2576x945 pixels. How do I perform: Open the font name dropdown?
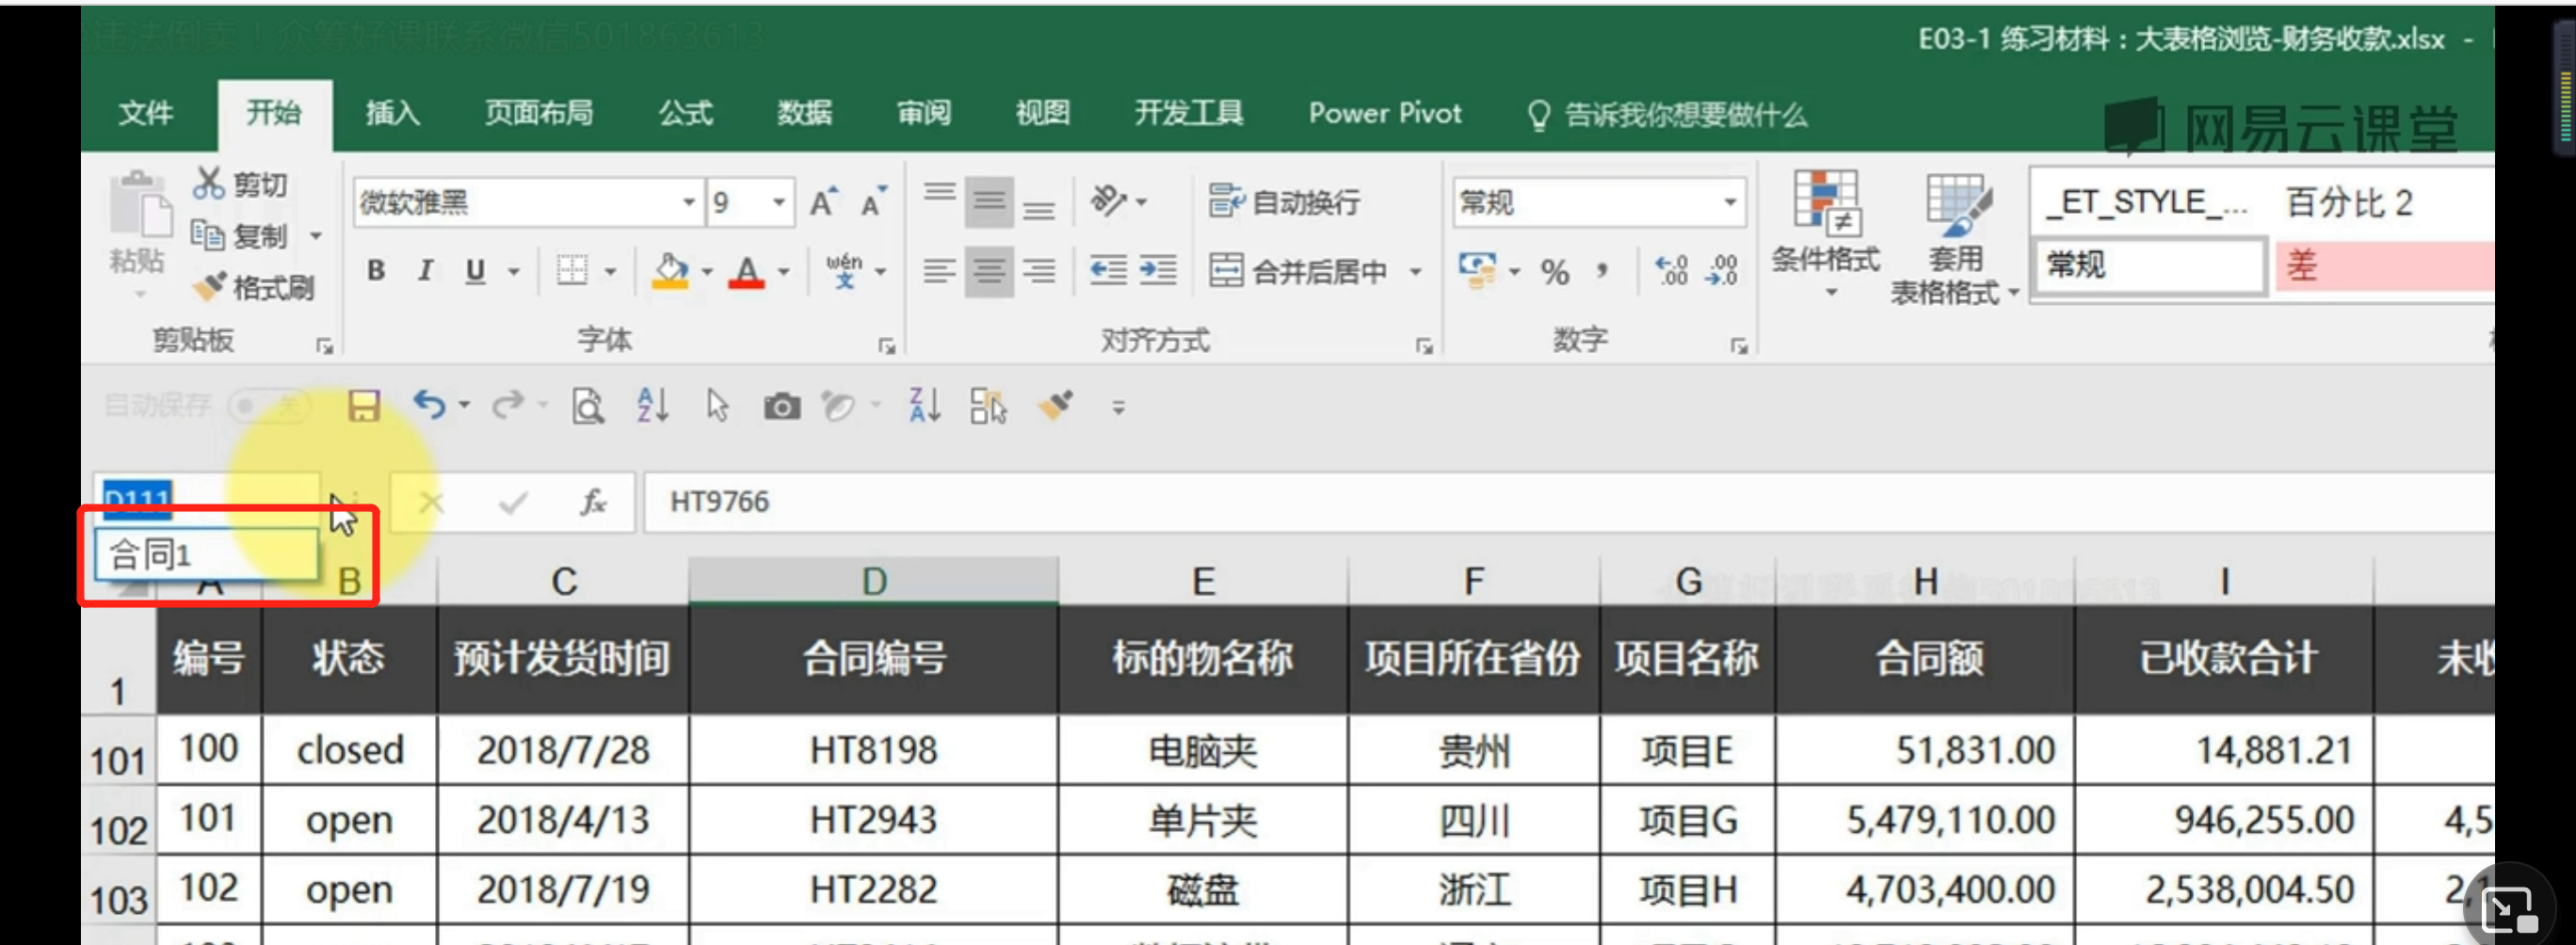pos(688,202)
